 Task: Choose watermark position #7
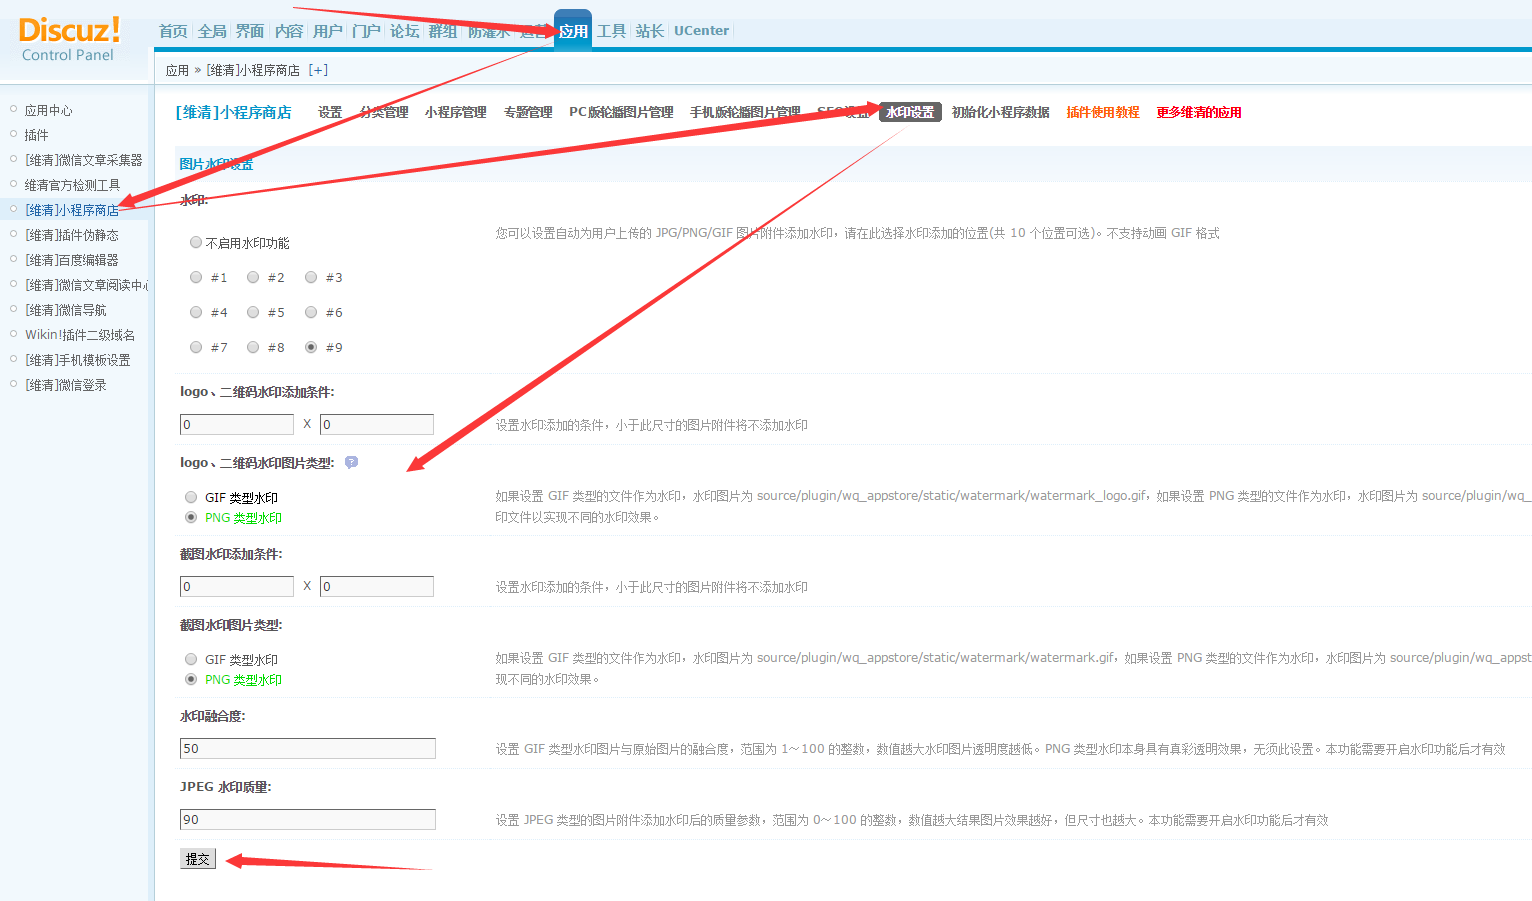[196, 347]
